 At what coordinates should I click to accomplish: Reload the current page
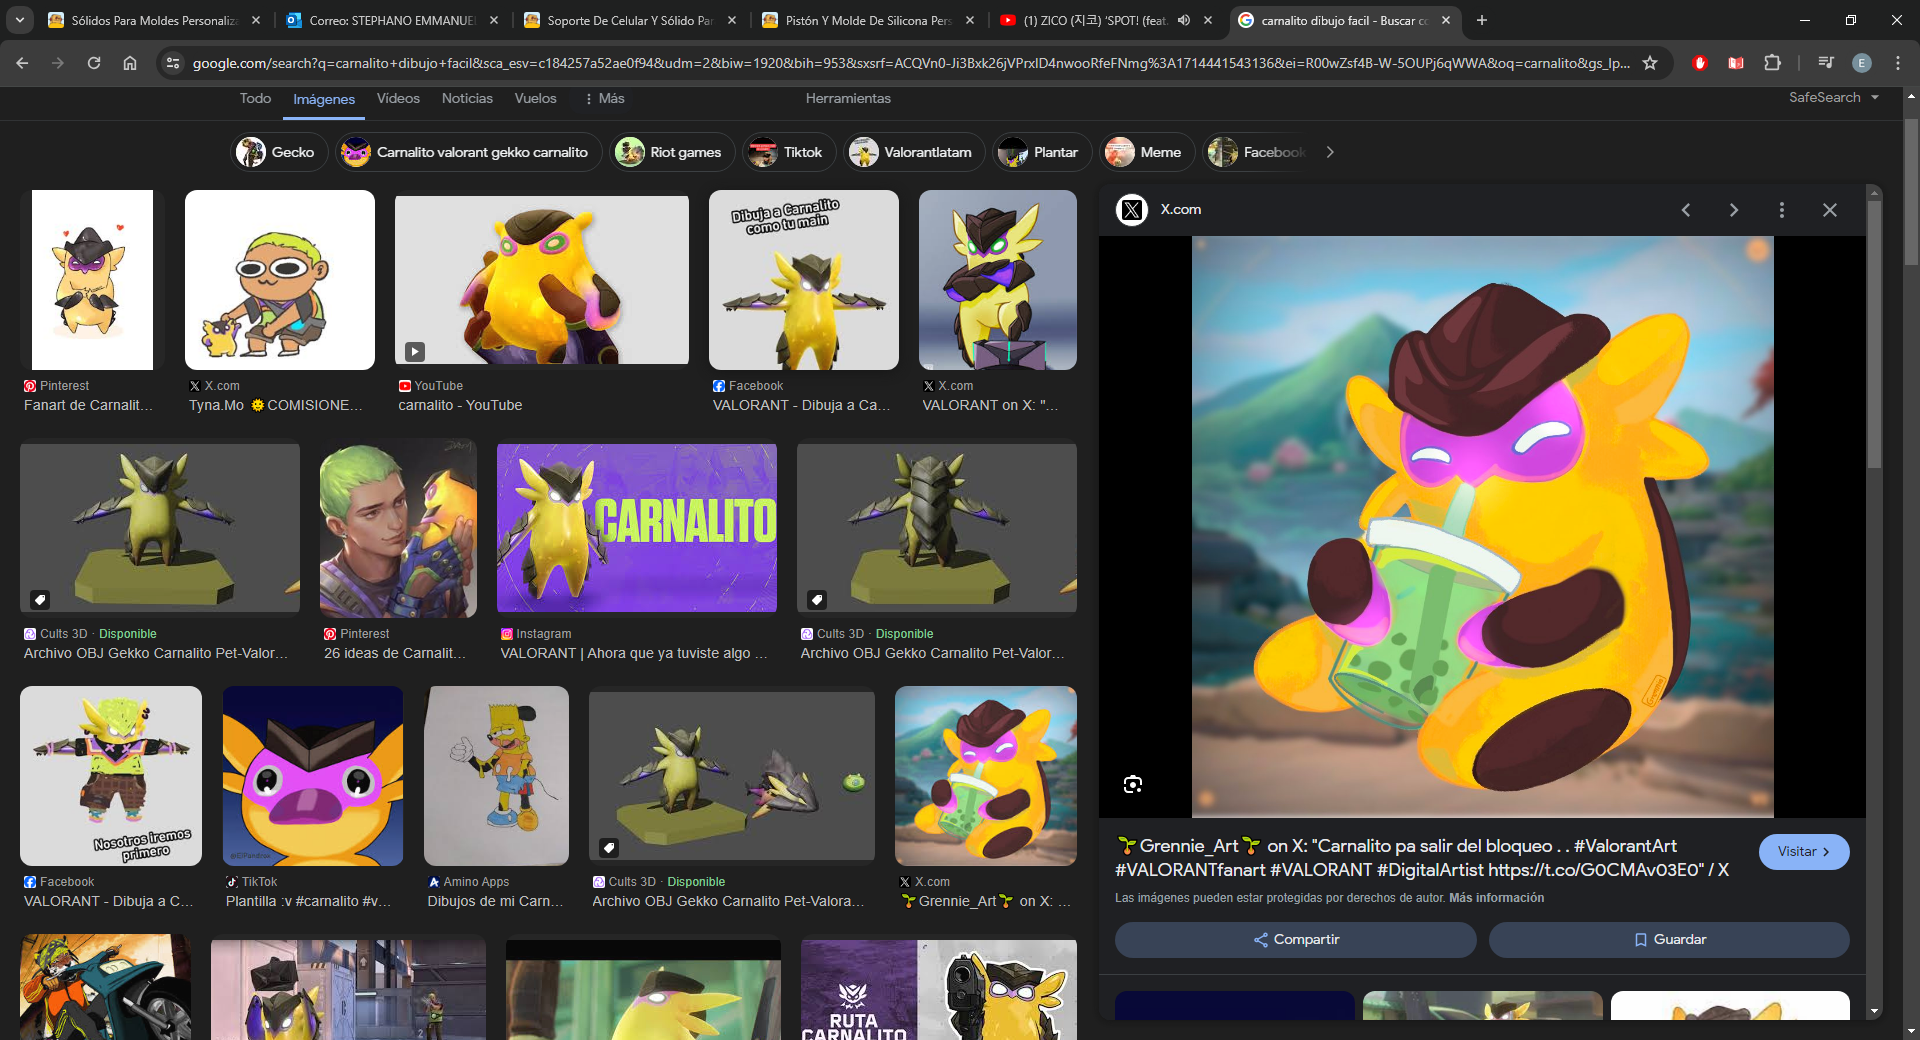click(x=94, y=63)
